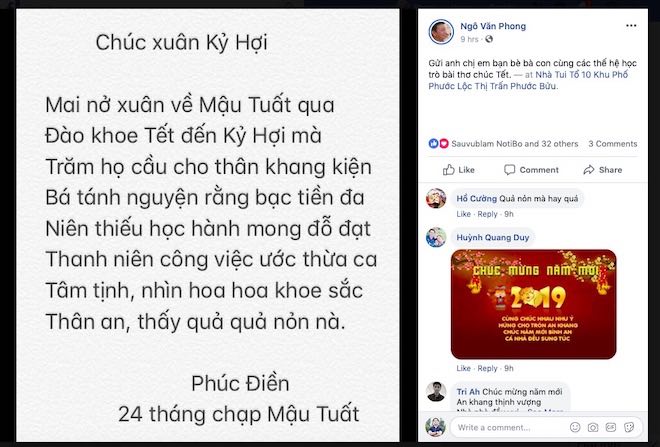Attach a photo using the camera icon
Screen dimensions: 660x447
(x=593, y=427)
